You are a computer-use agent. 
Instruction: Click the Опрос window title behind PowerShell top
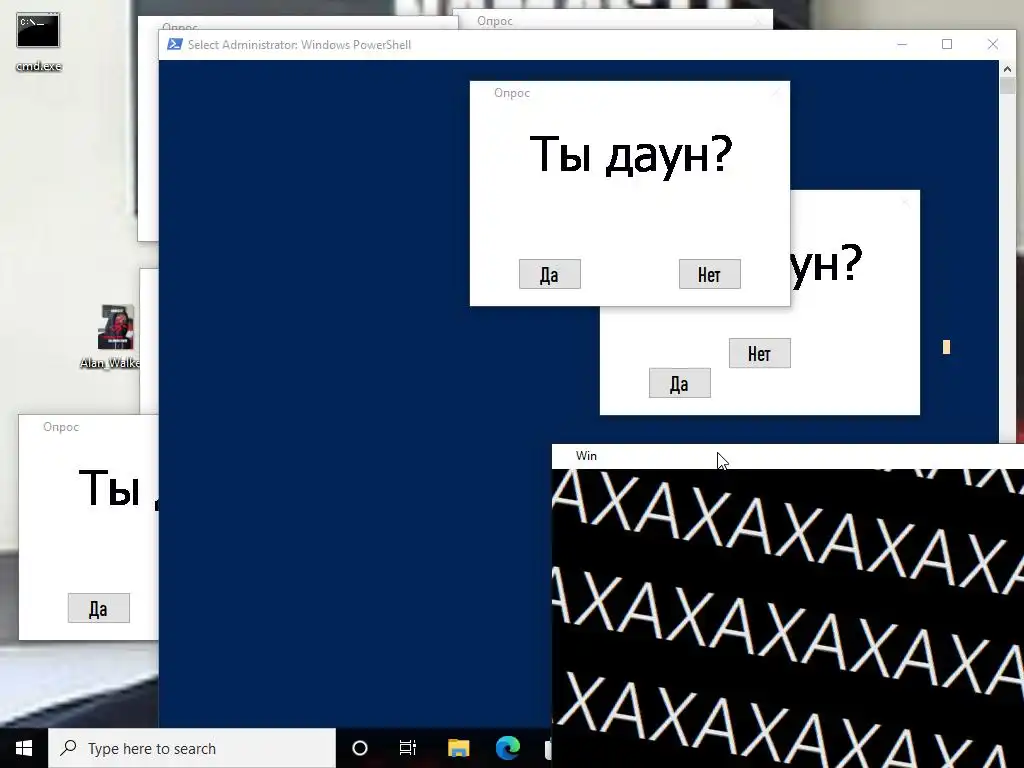click(x=495, y=21)
